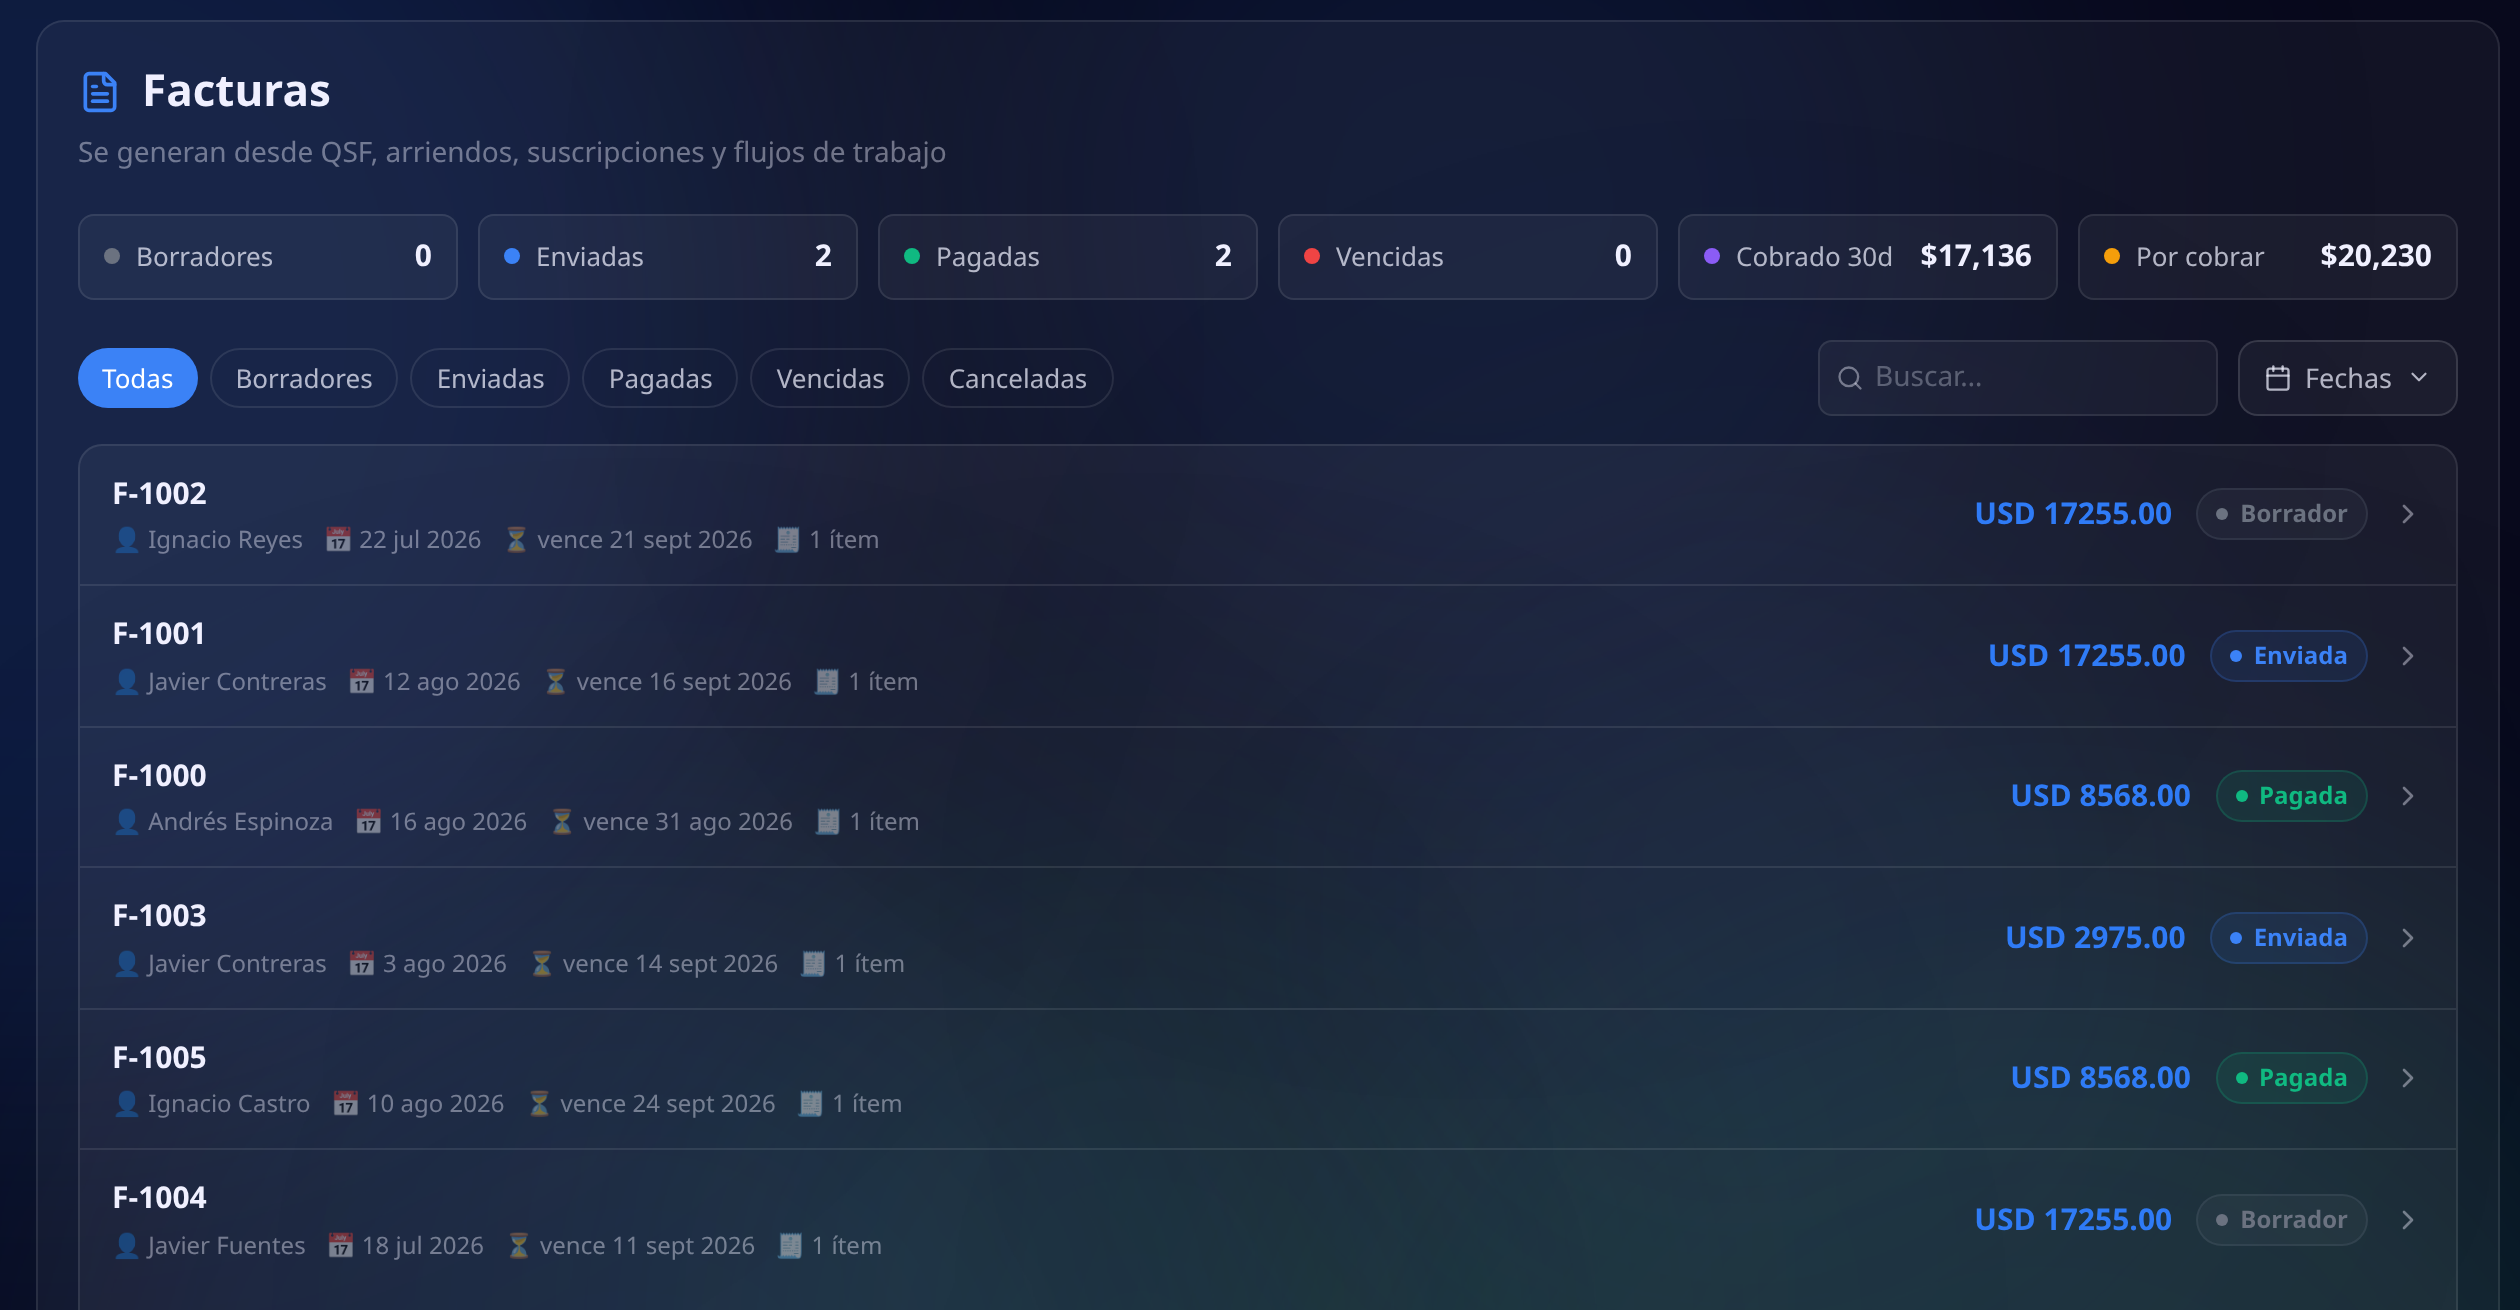Switch to the Vencidas filter tab
This screenshot has width=2520, height=1310.
(830, 378)
